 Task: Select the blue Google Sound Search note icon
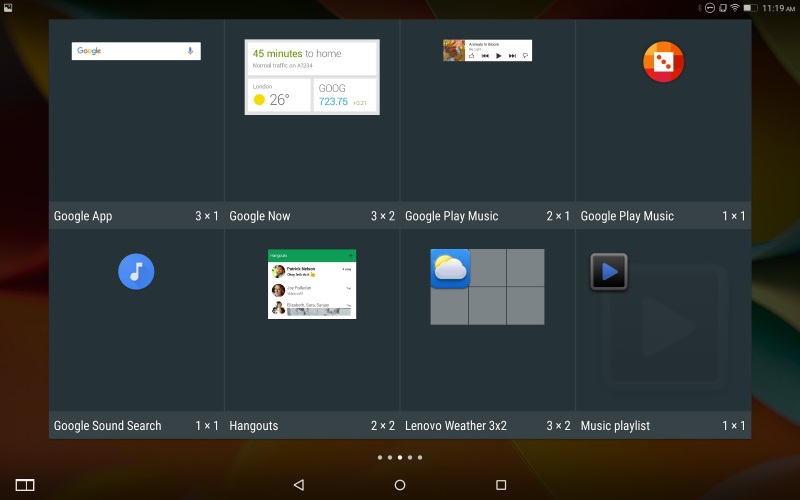pyautogui.click(x=136, y=271)
